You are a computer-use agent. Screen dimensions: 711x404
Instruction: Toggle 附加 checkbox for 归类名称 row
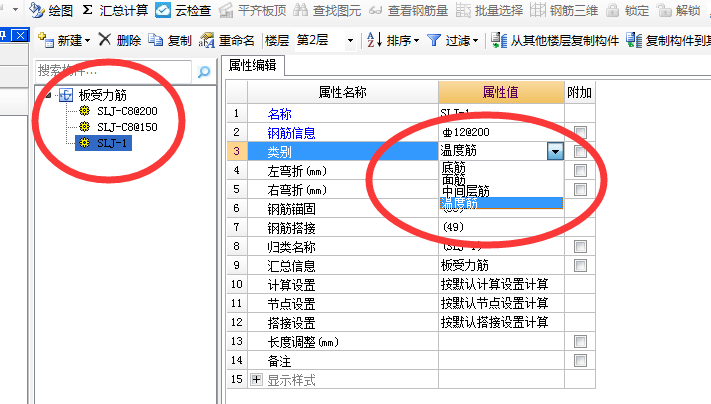tap(580, 247)
